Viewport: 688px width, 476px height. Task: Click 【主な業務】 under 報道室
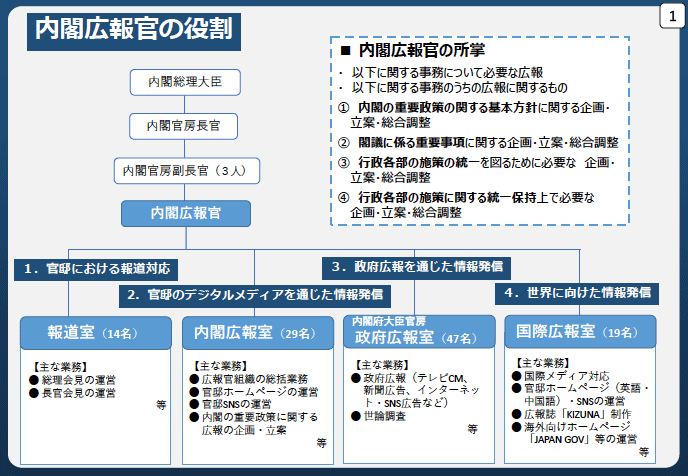(60, 367)
